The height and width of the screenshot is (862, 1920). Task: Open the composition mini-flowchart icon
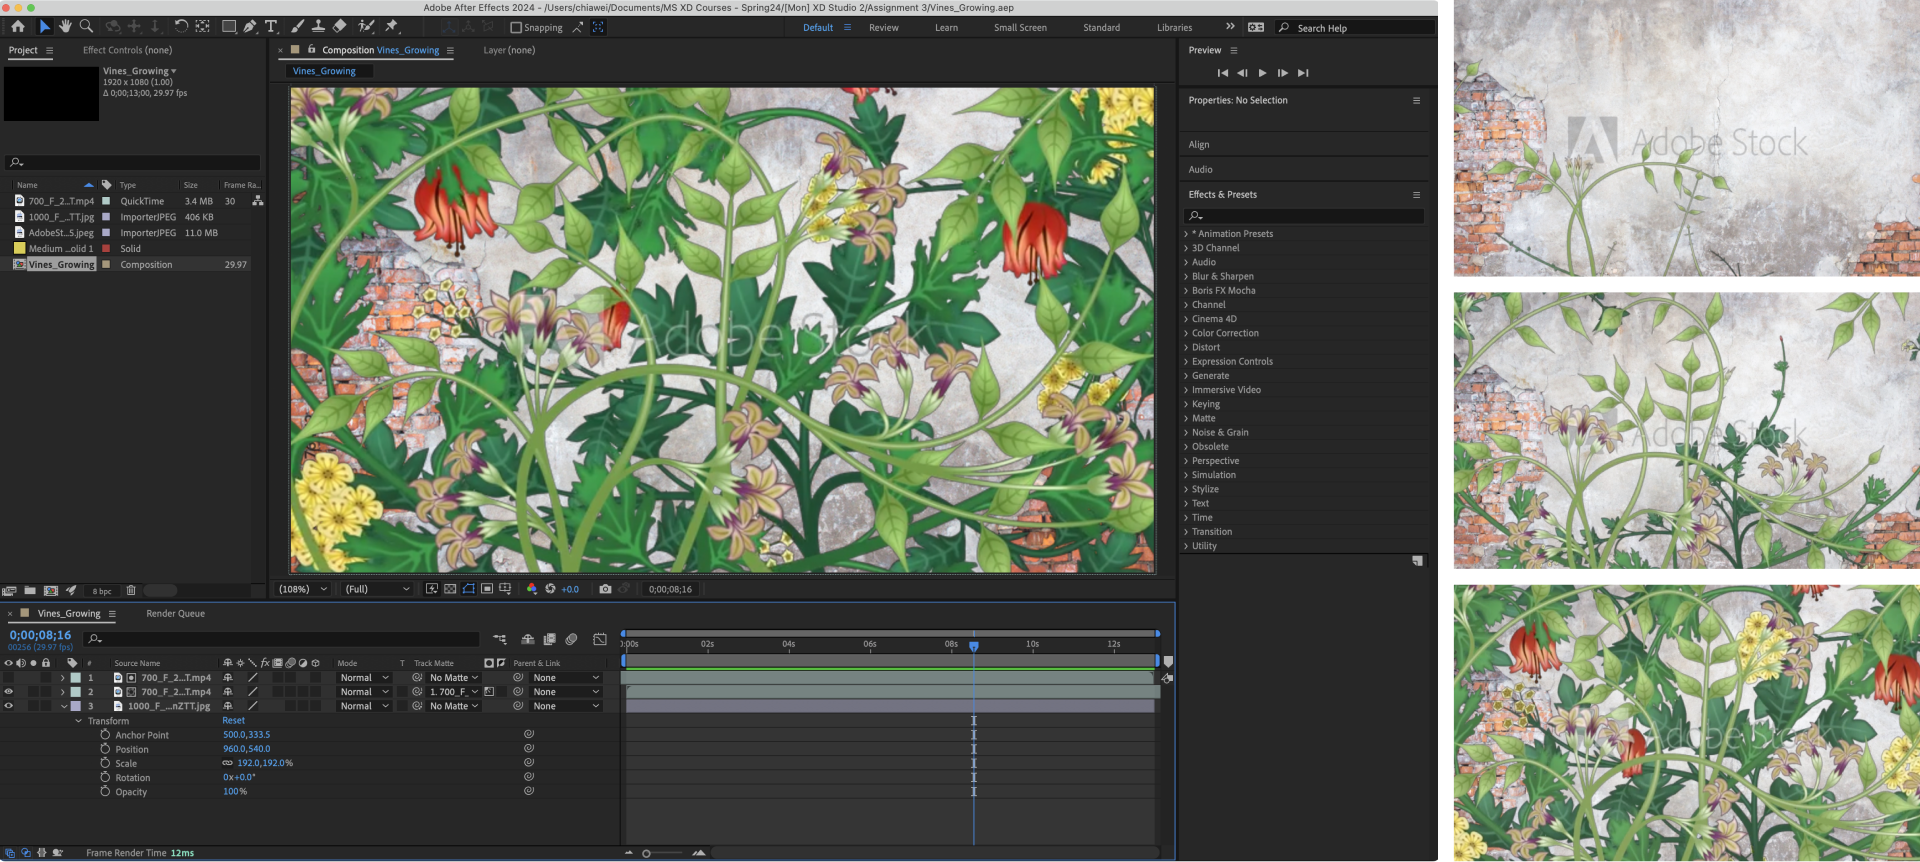tap(500, 639)
